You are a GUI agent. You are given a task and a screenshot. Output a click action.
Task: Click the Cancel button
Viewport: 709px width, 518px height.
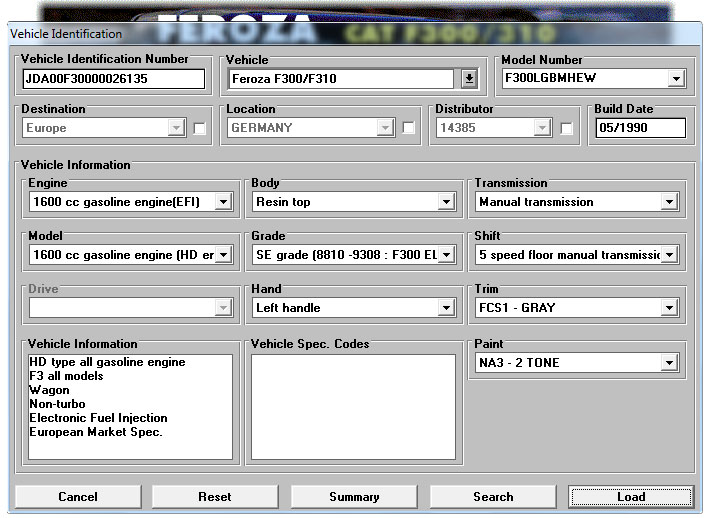(x=78, y=497)
